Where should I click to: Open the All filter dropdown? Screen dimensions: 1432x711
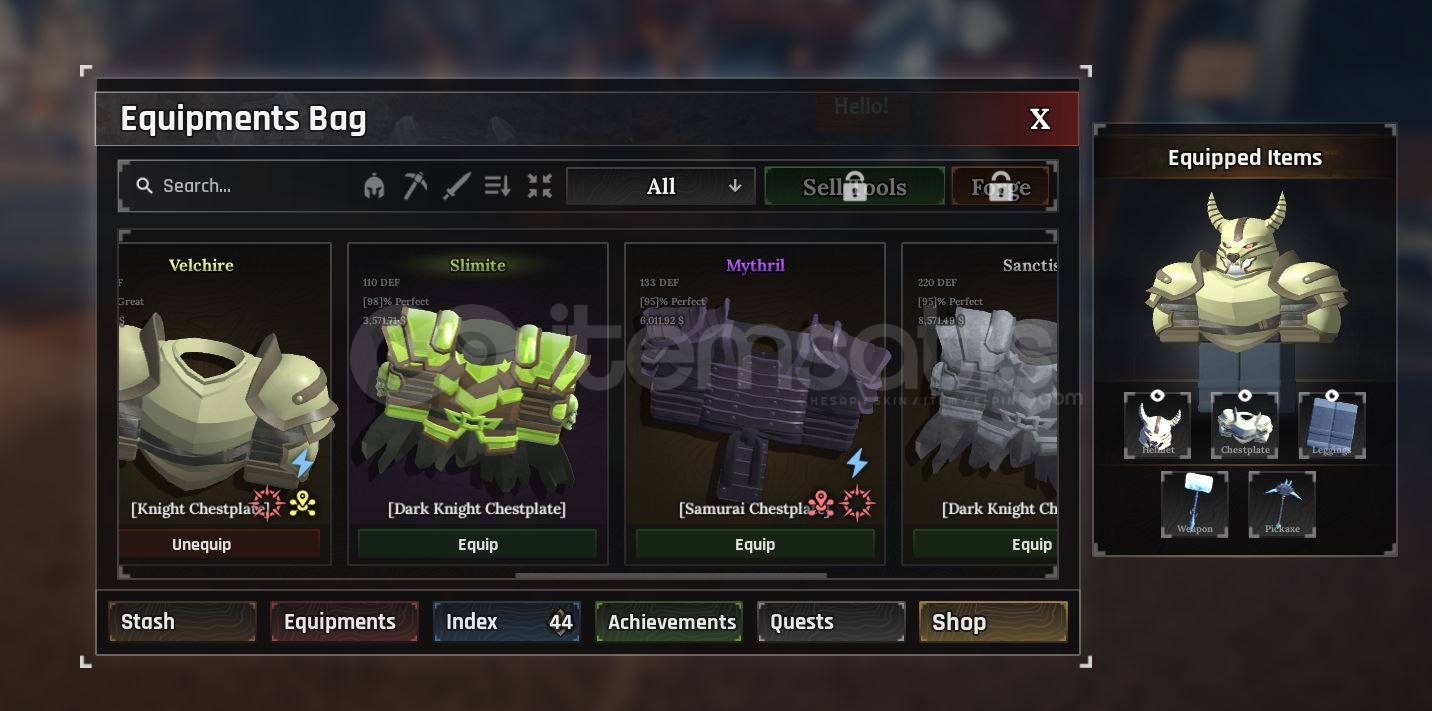point(661,186)
